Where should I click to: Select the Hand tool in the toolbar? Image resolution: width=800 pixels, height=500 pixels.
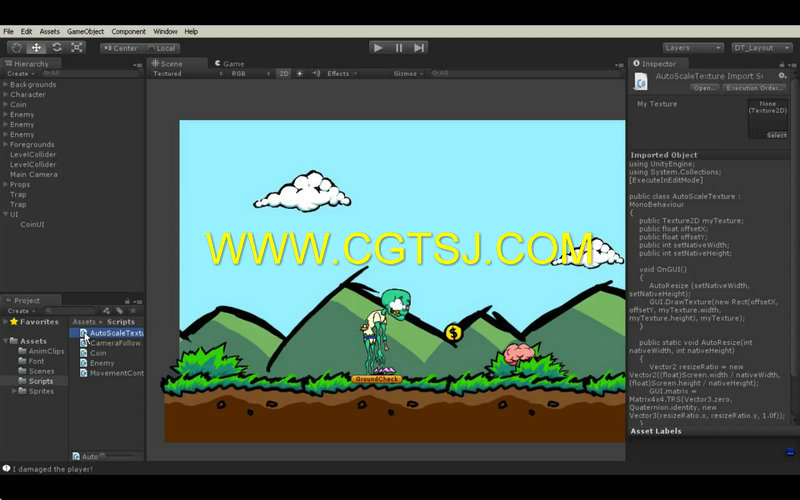(16, 47)
